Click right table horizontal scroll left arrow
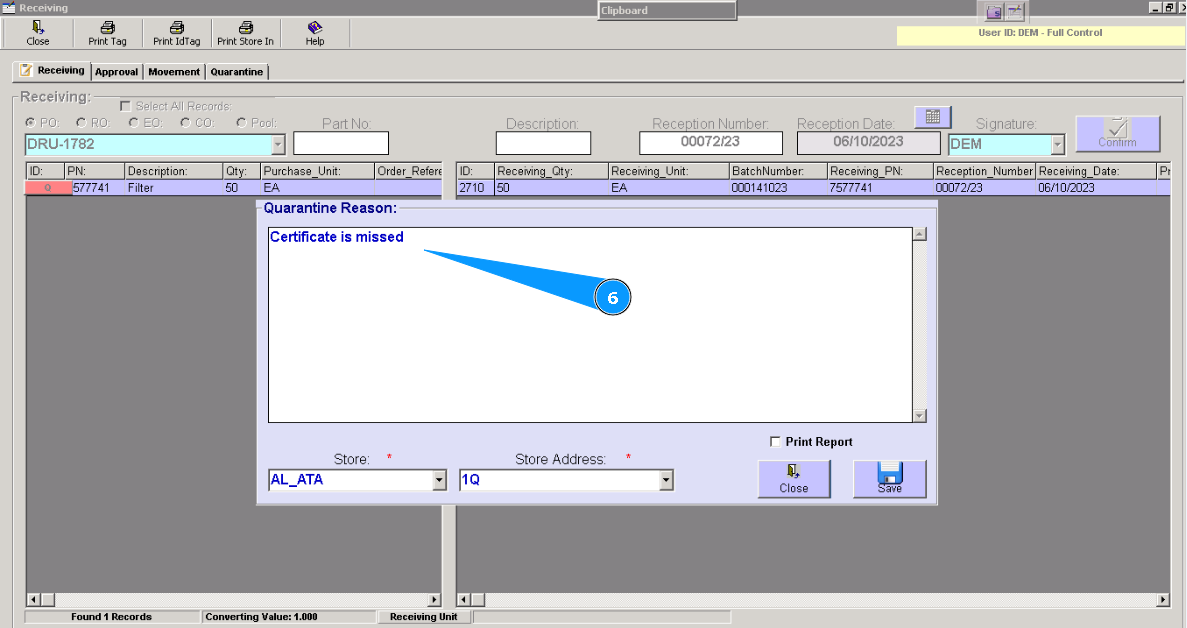 [464, 599]
